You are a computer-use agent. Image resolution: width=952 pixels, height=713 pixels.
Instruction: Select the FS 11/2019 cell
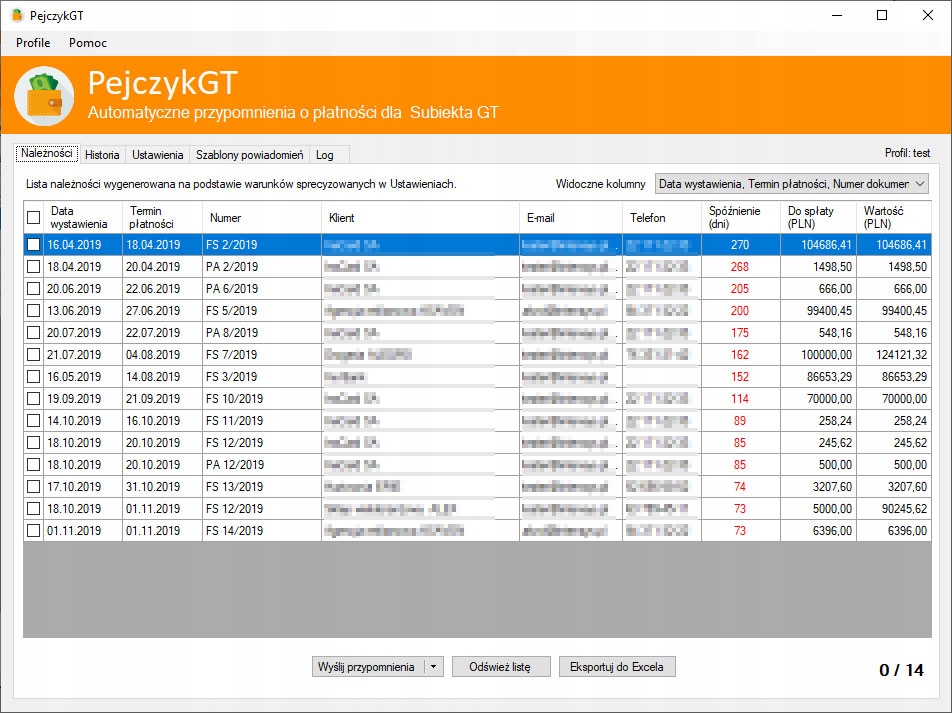click(262, 421)
